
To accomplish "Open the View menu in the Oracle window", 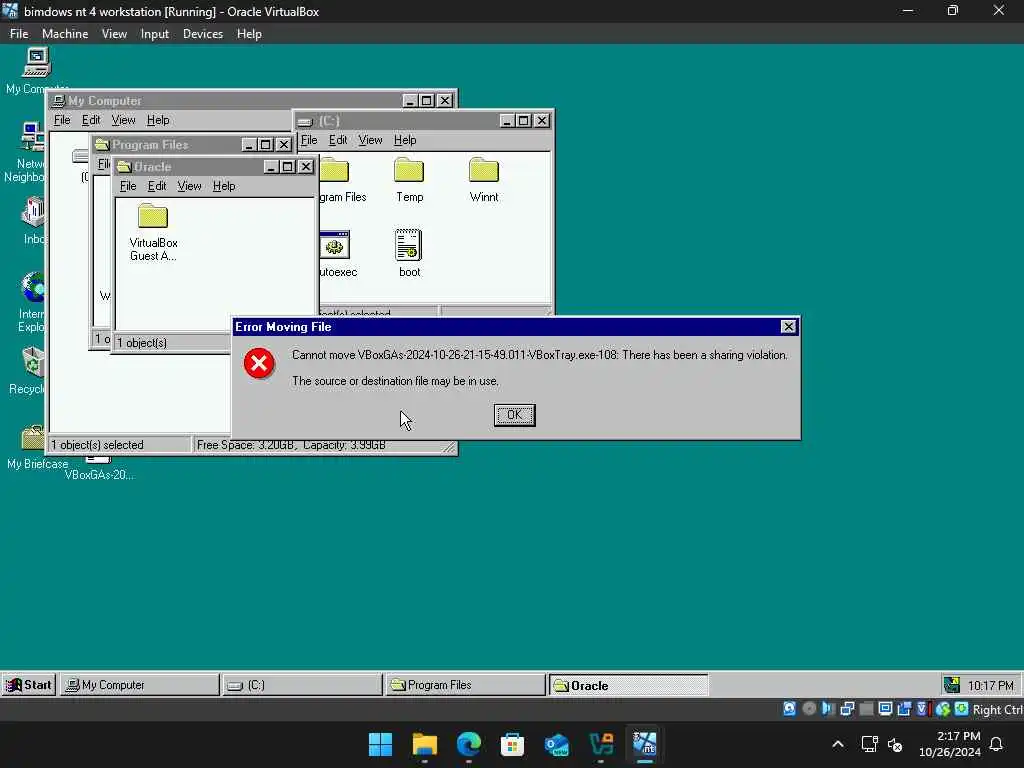I will 189,186.
